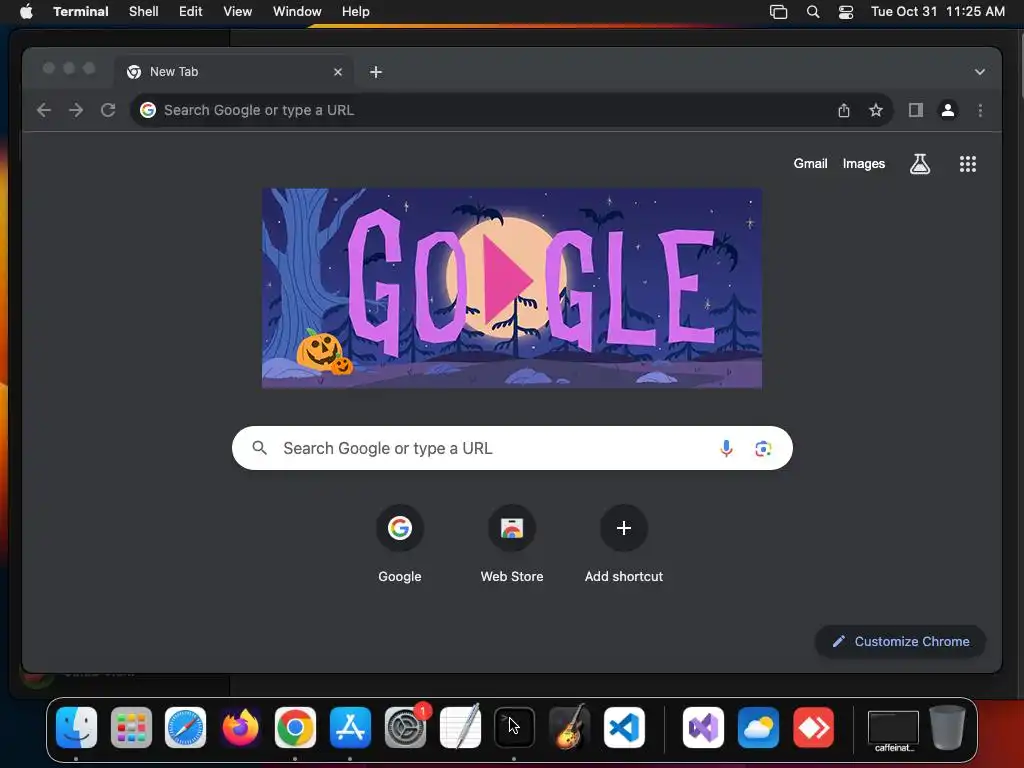1024x768 pixels.
Task: Open Chrome's three-dot menu
Action: tap(980, 110)
